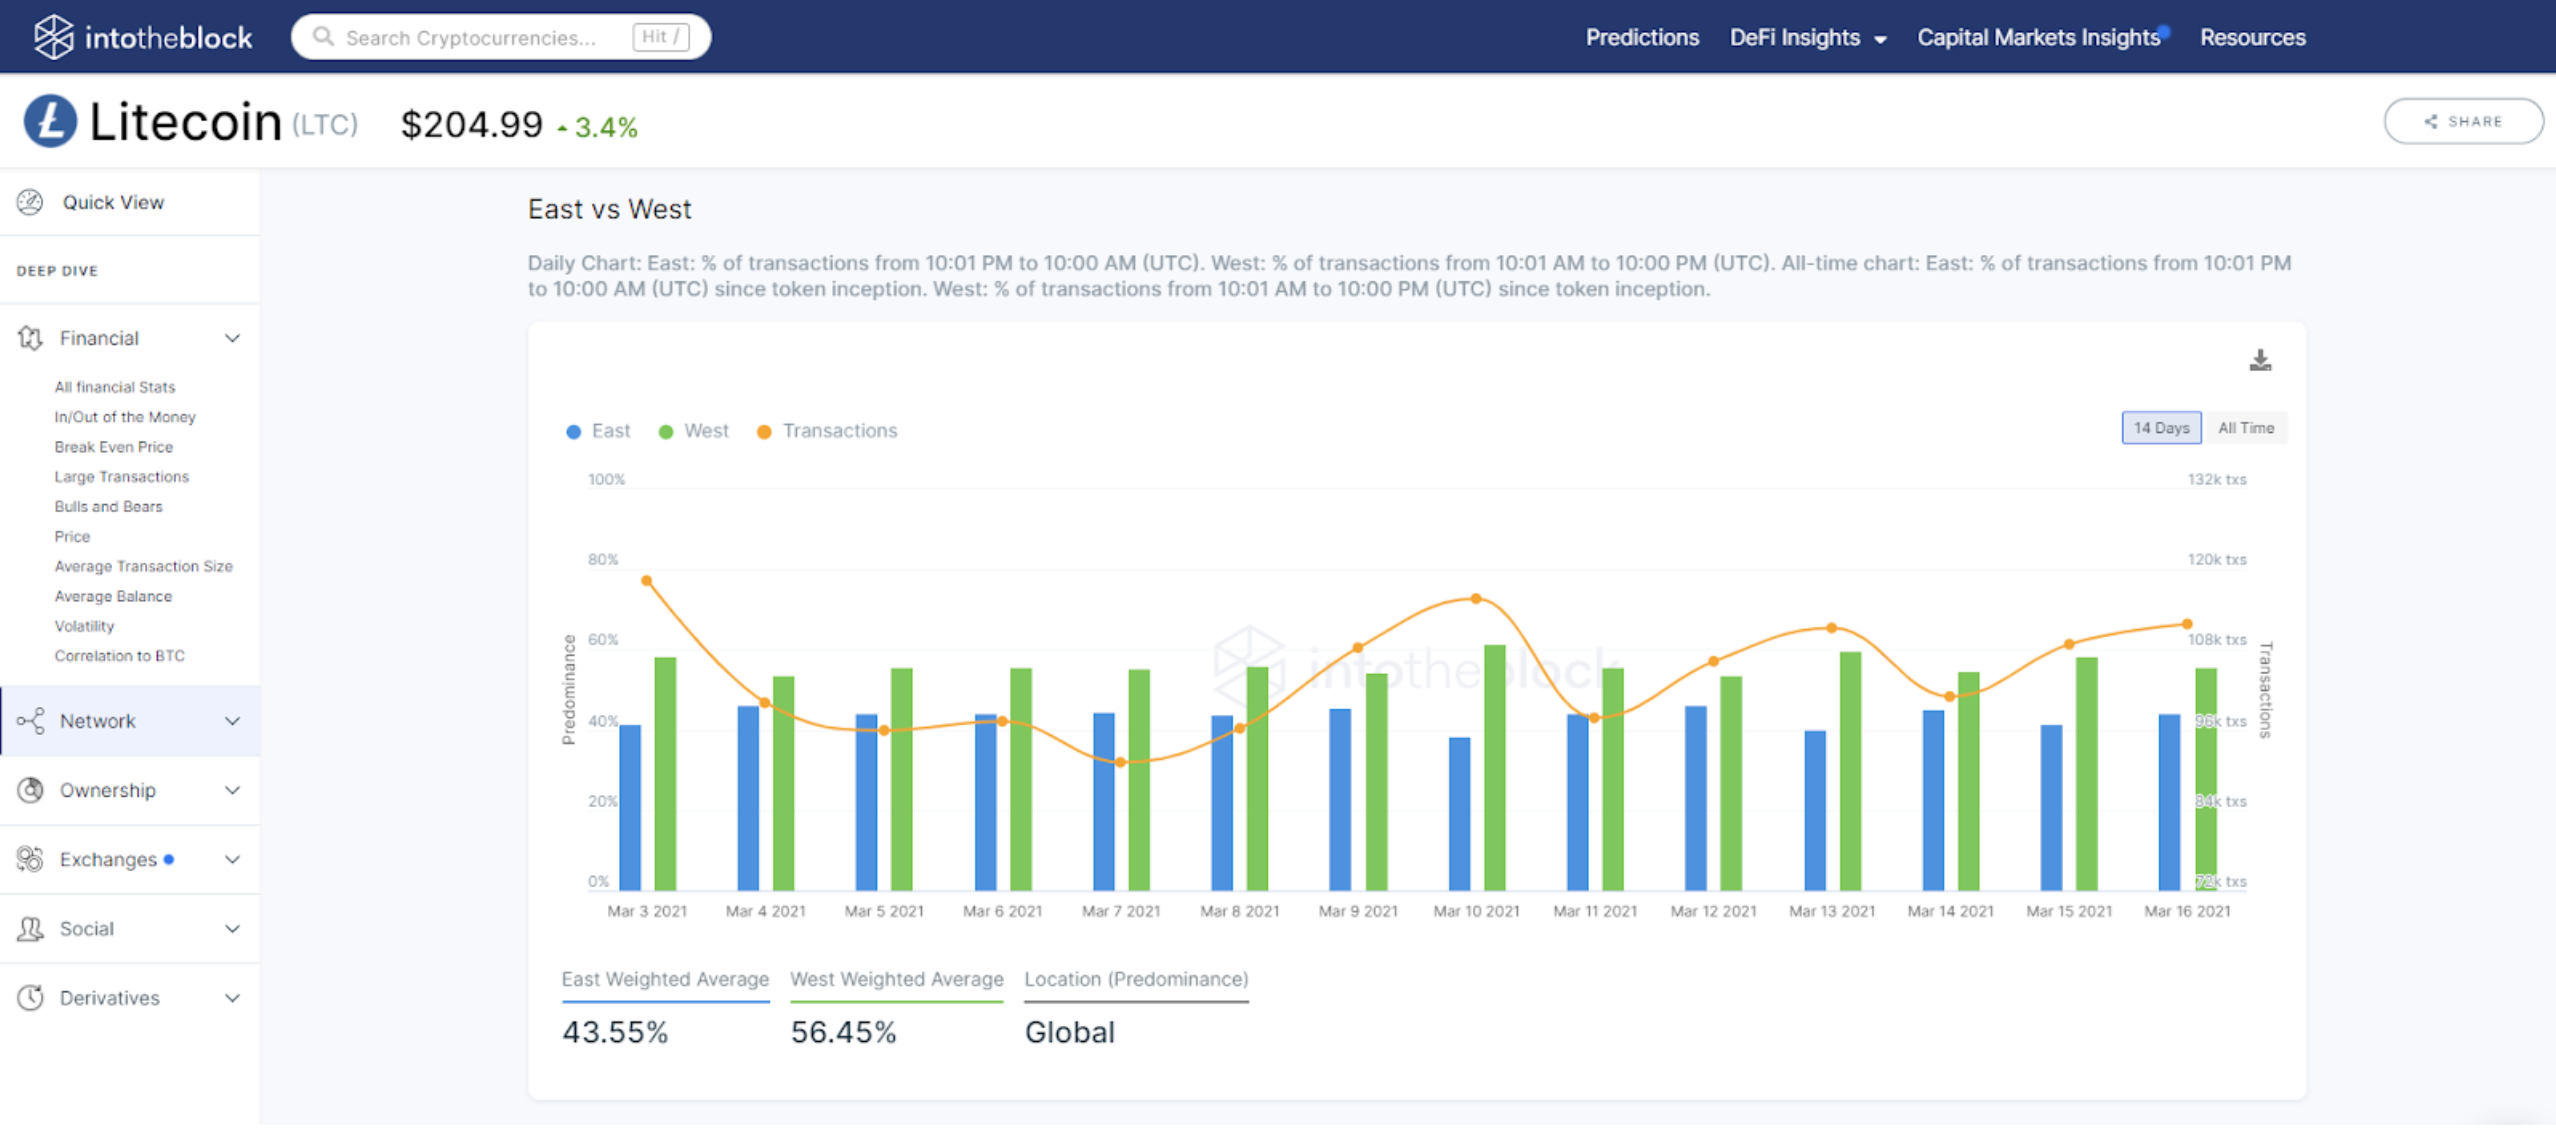2556x1128 pixels.
Task: Select the 14 Days range
Action: [x=2161, y=428]
